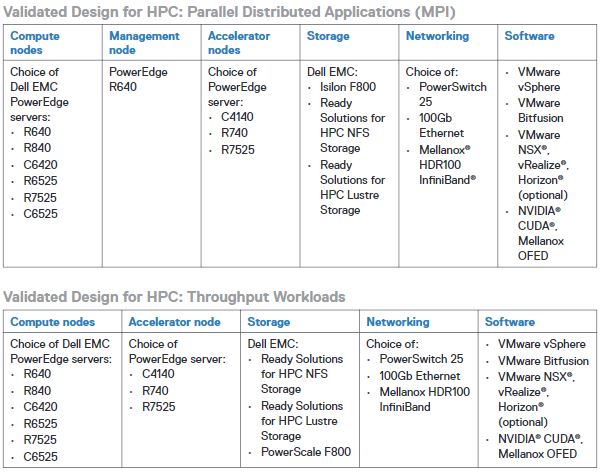
Task: Click the Software header in MPI table
Action: point(529,36)
